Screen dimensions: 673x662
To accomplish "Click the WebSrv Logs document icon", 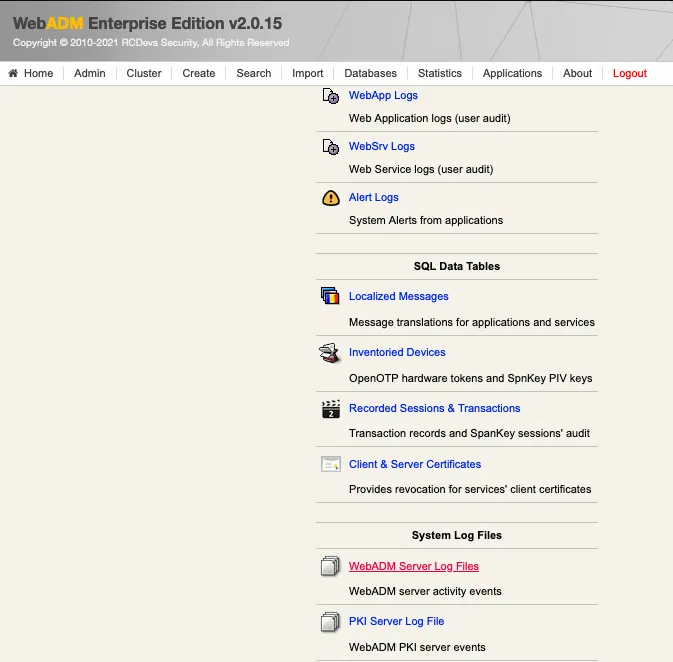I will coord(330,147).
